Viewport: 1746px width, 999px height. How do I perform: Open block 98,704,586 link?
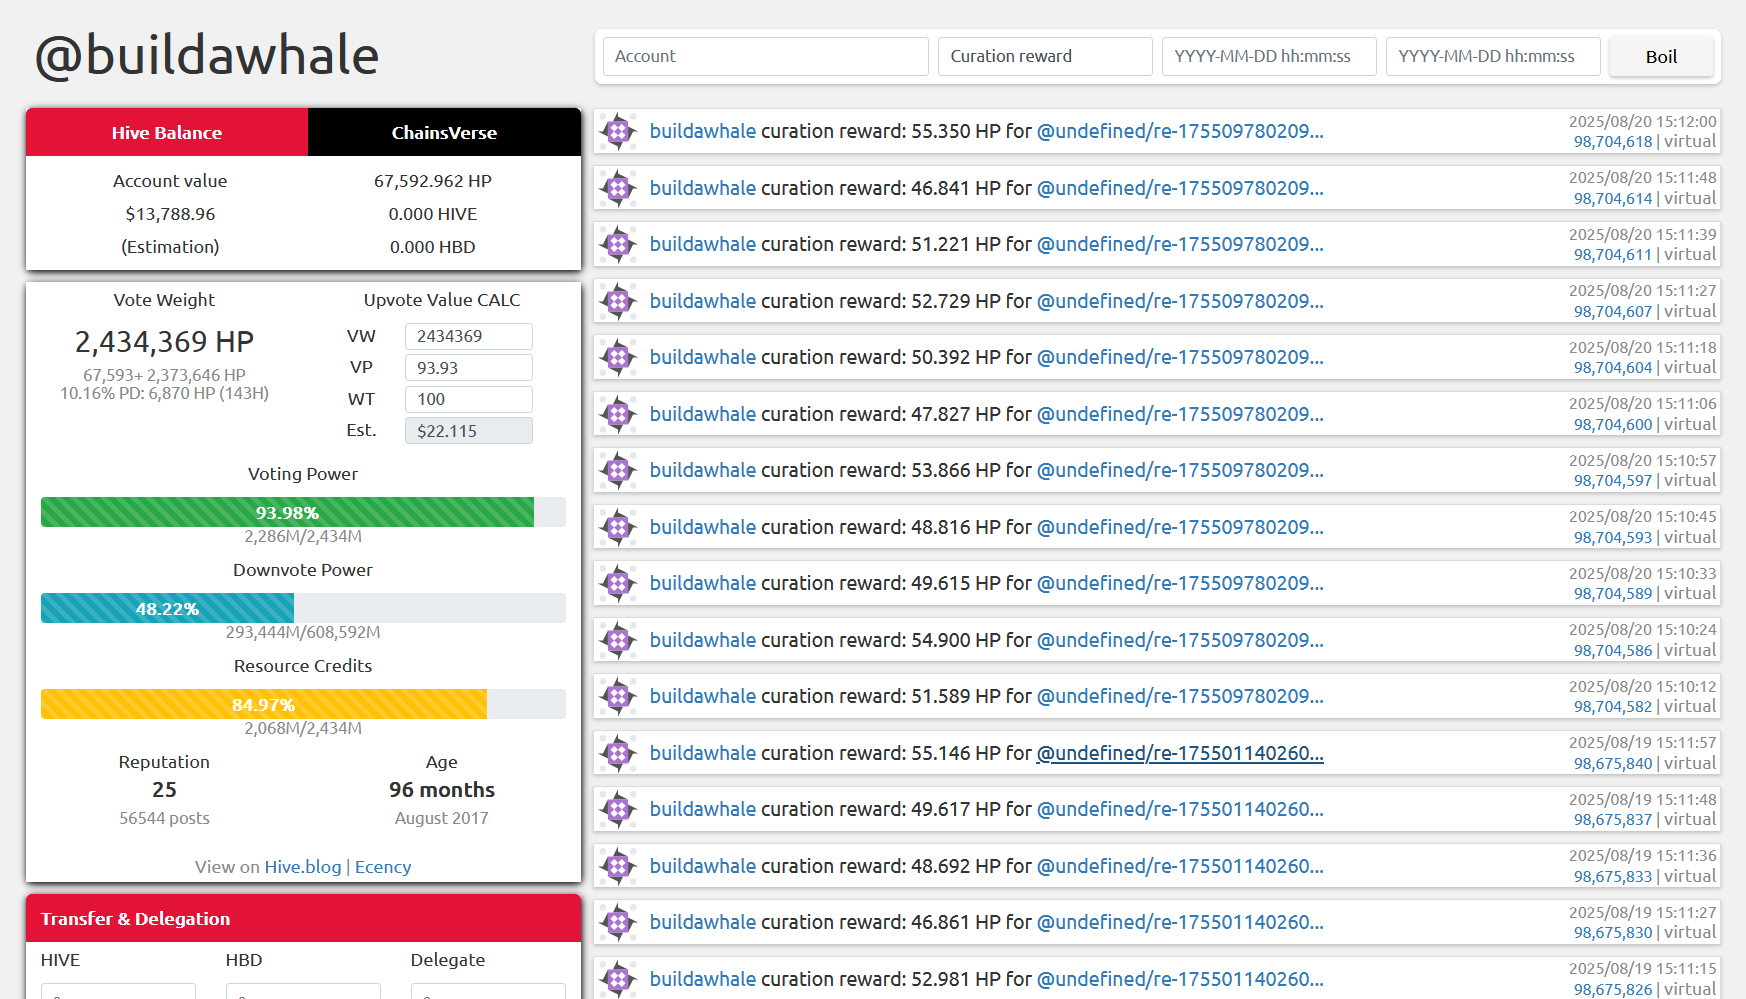1613,651
